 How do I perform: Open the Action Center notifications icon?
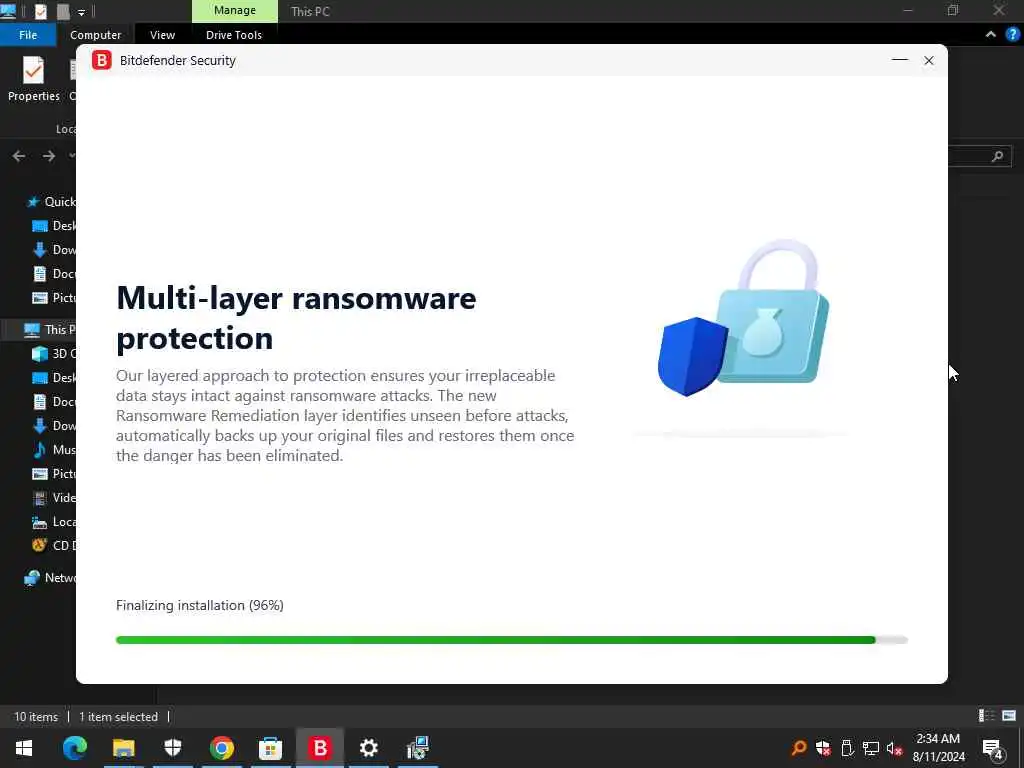(x=993, y=748)
